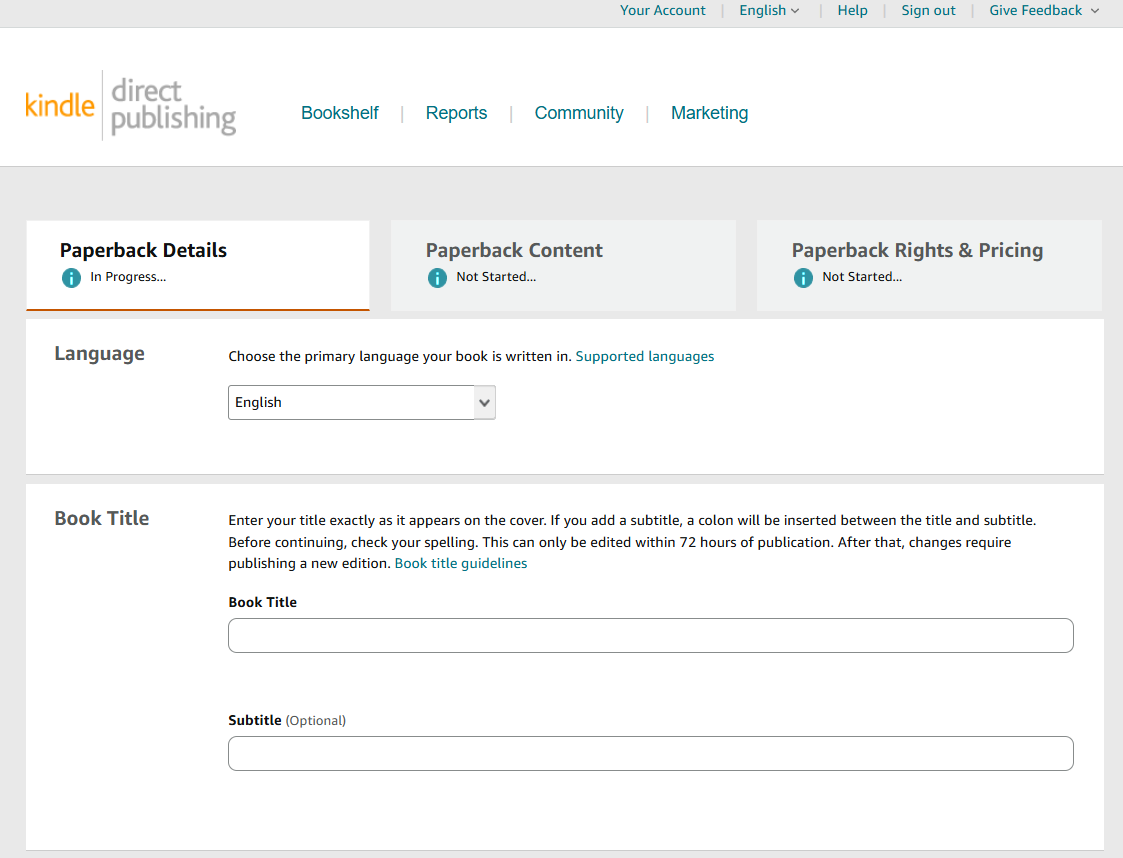Open Supported languages link
This screenshot has height=858, width=1123.
coord(645,356)
